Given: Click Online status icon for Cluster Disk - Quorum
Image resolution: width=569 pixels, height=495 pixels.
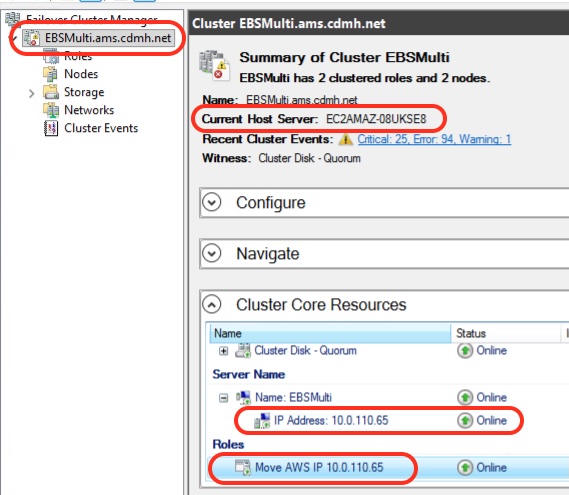Looking at the screenshot, I should click(x=465, y=351).
